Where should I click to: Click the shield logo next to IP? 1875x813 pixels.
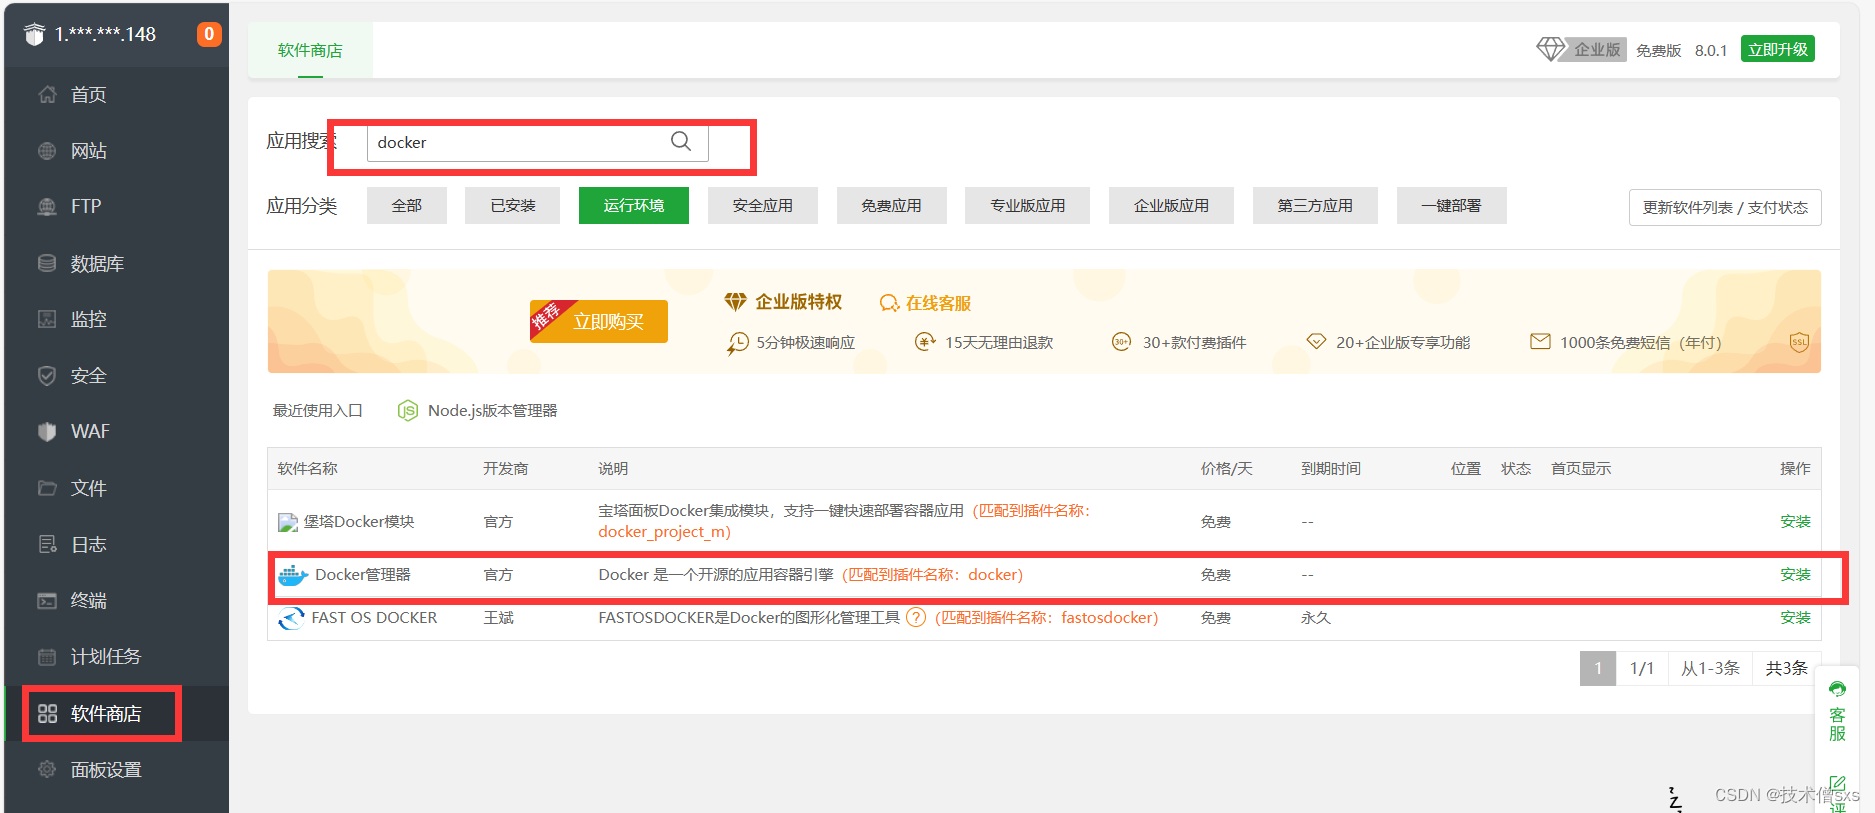pos(35,34)
